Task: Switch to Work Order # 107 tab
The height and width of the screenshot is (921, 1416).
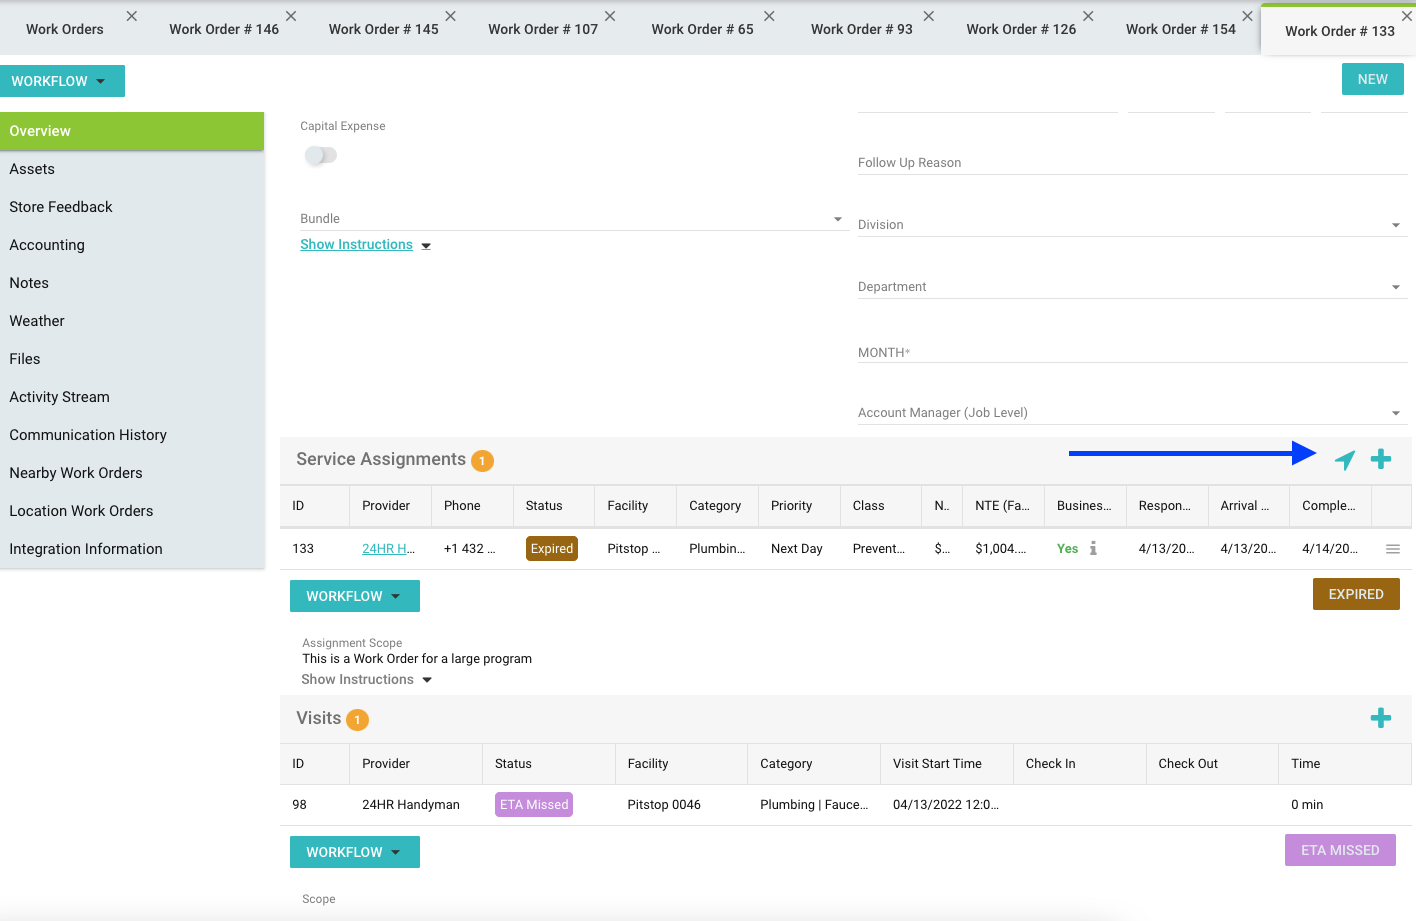Action: click(x=543, y=29)
